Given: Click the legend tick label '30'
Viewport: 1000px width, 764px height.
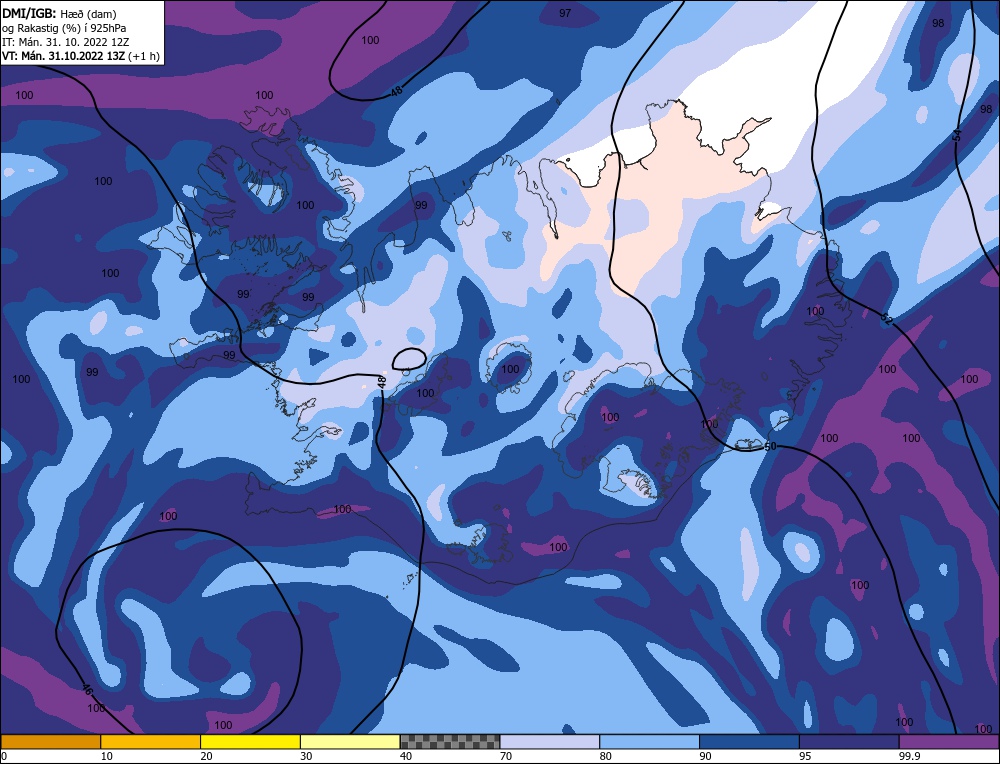Looking at the screenshot, I should 307,756.
